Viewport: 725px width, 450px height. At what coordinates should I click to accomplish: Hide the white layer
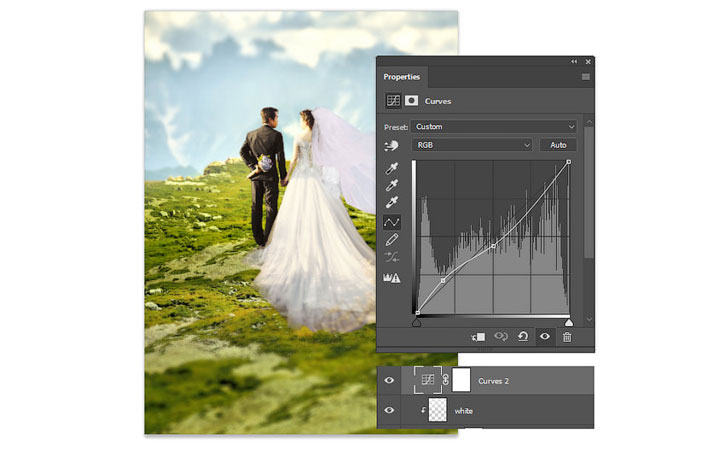point(389,410)
